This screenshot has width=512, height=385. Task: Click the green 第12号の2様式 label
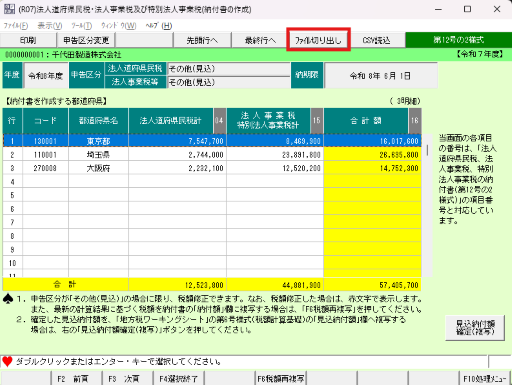tap(459, 40)
